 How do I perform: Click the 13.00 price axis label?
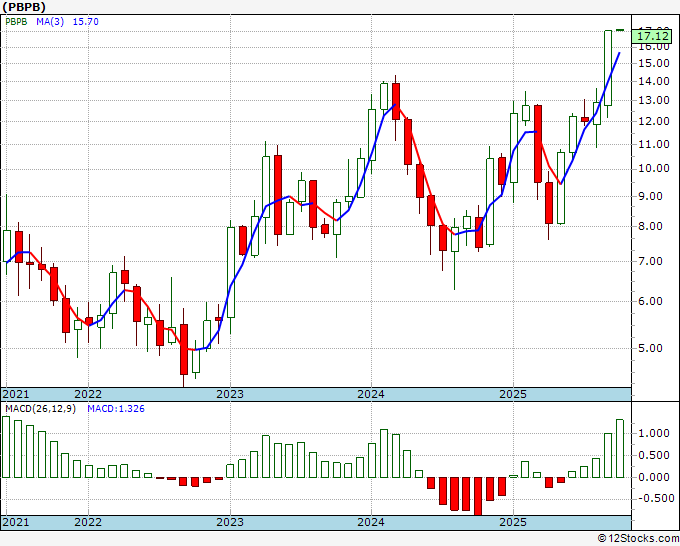tap(654, 100)
